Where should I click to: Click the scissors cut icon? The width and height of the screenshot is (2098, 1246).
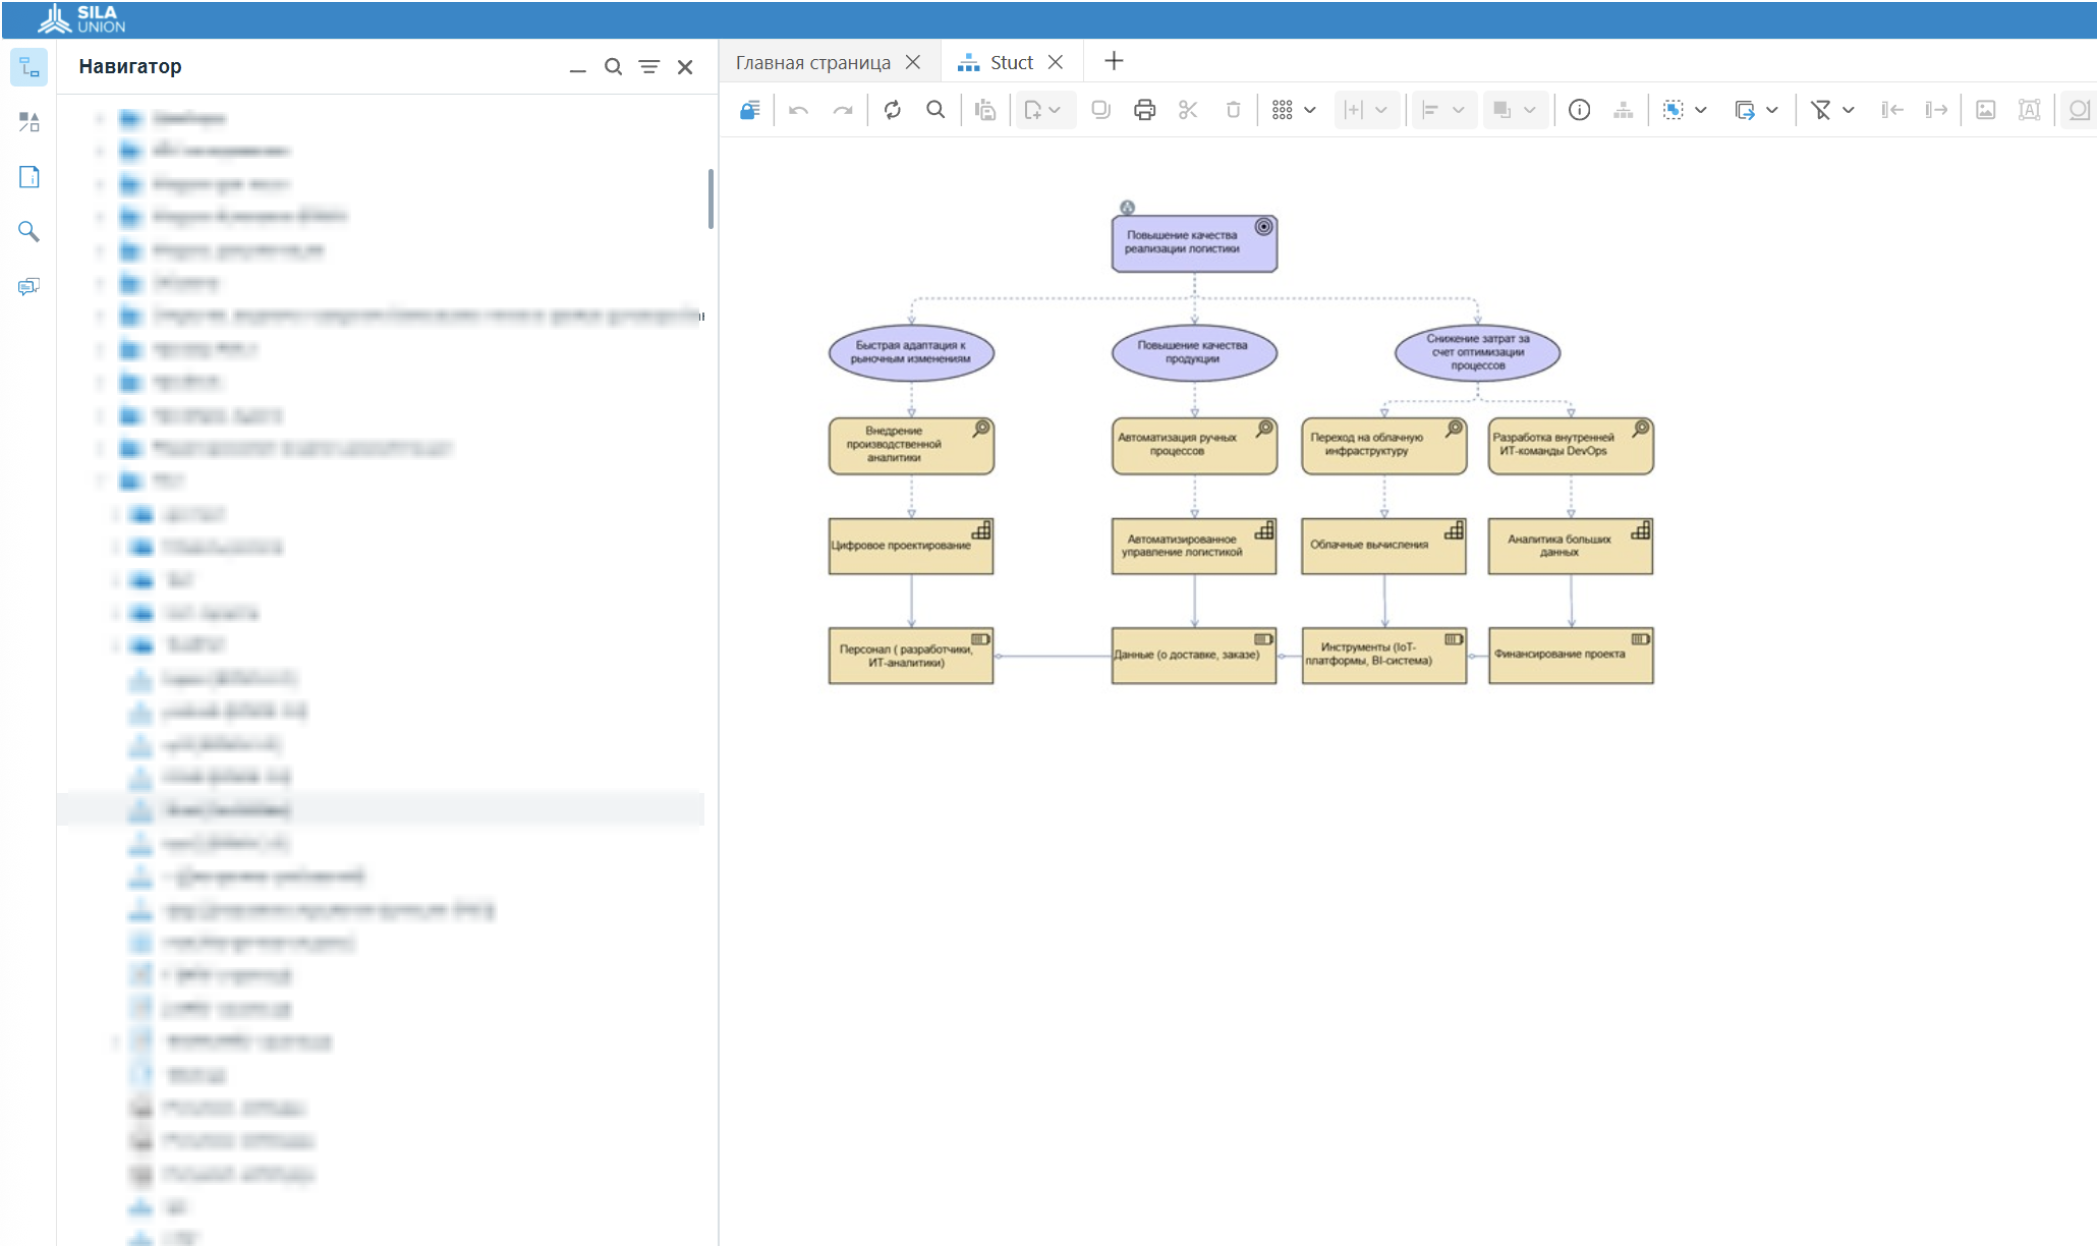[1188, 110]
